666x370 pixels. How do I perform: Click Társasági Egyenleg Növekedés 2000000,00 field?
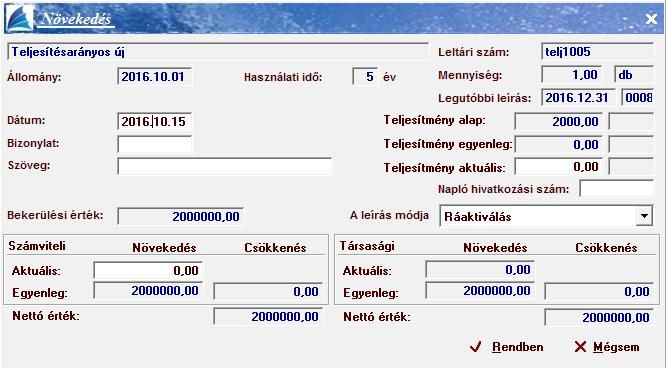coord(480,291)
